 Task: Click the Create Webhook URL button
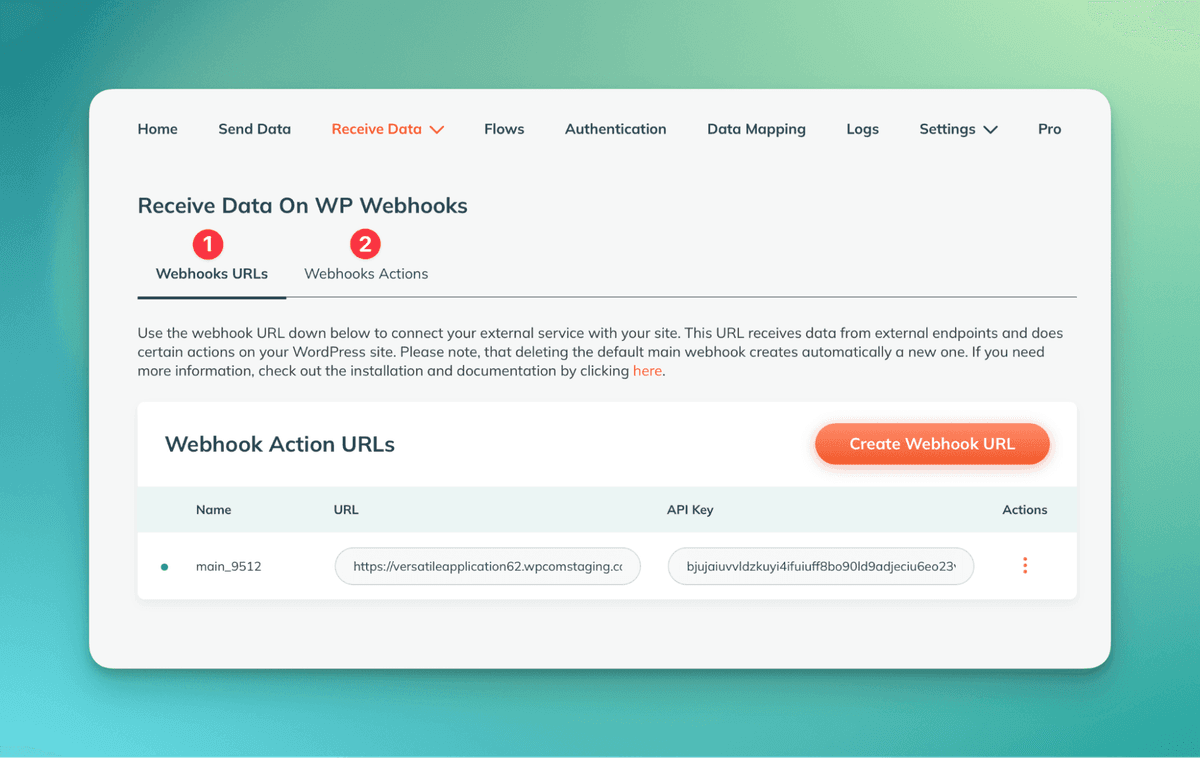[x=932, y=444]
